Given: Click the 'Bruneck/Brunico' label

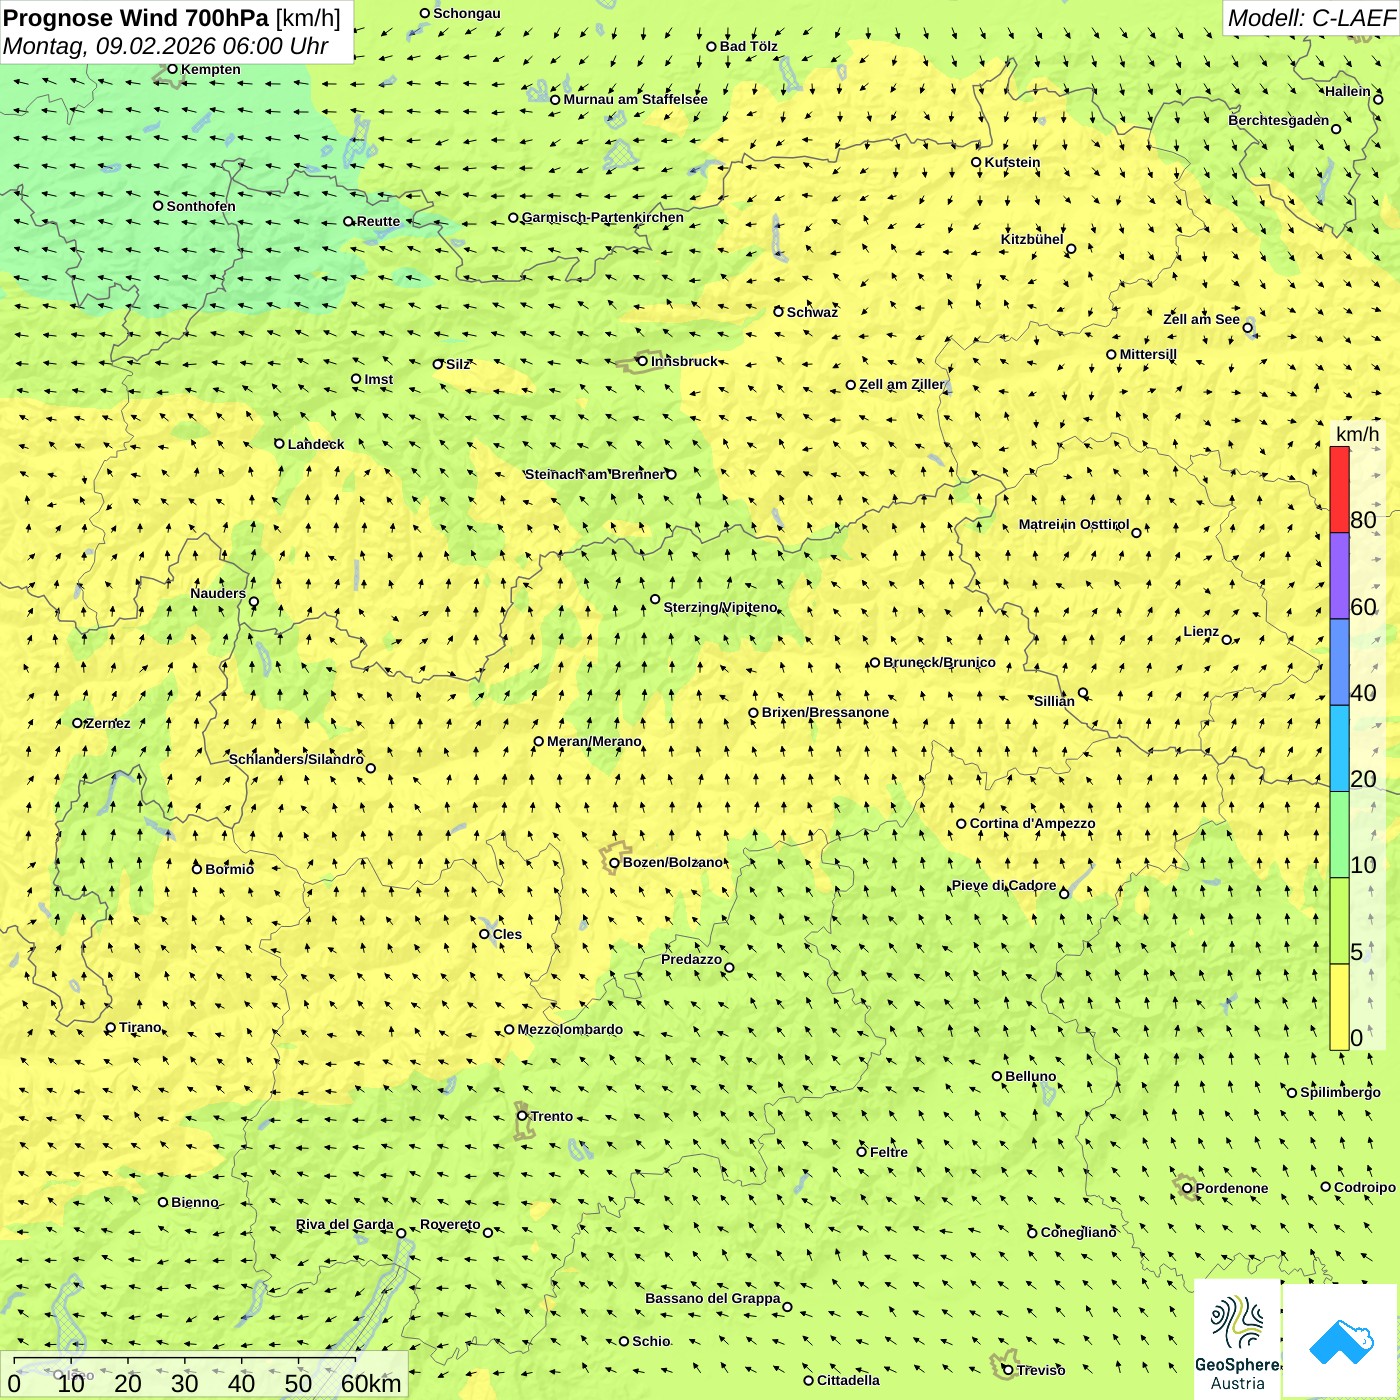Looking at the screenshot, I should pos(939,662).
